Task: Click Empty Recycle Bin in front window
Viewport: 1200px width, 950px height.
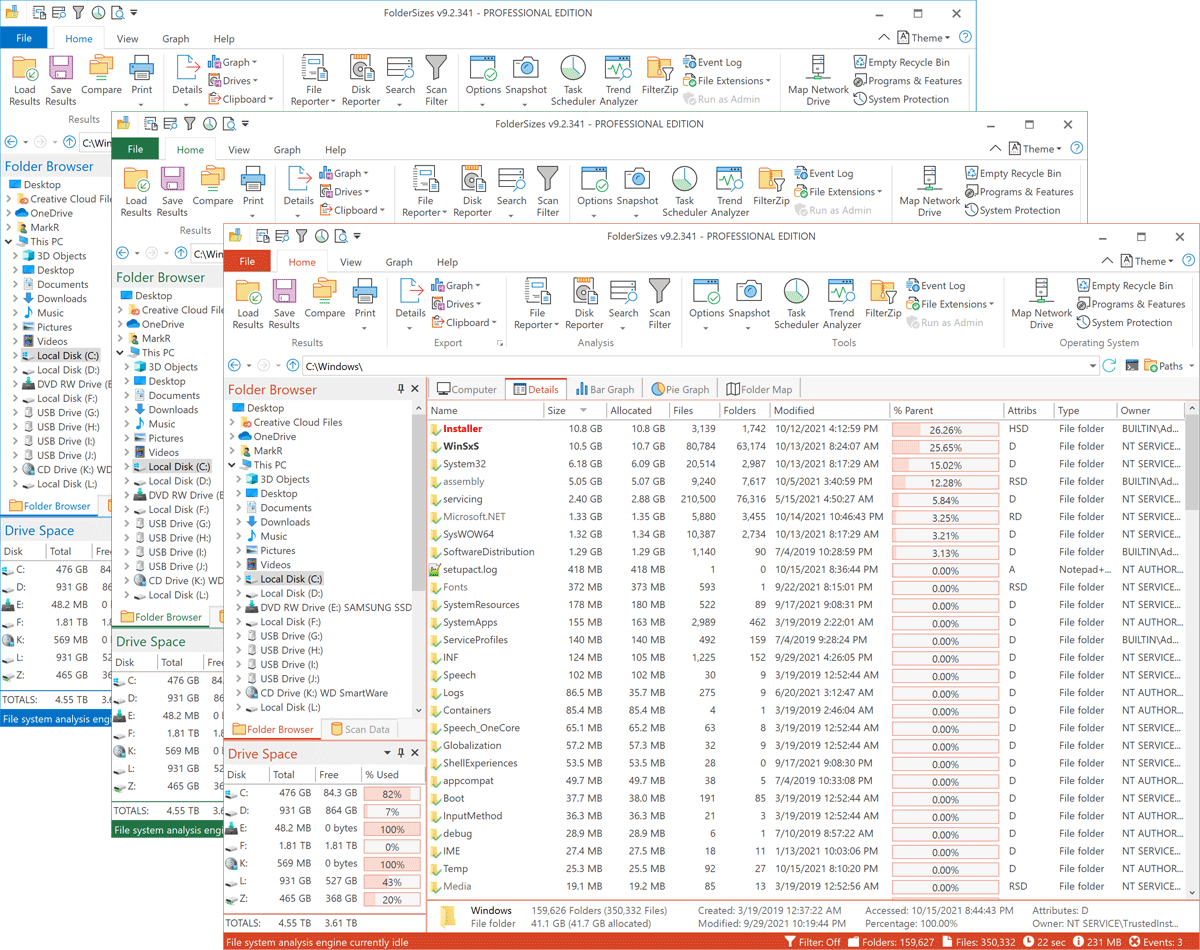Action: [1125, 285]
